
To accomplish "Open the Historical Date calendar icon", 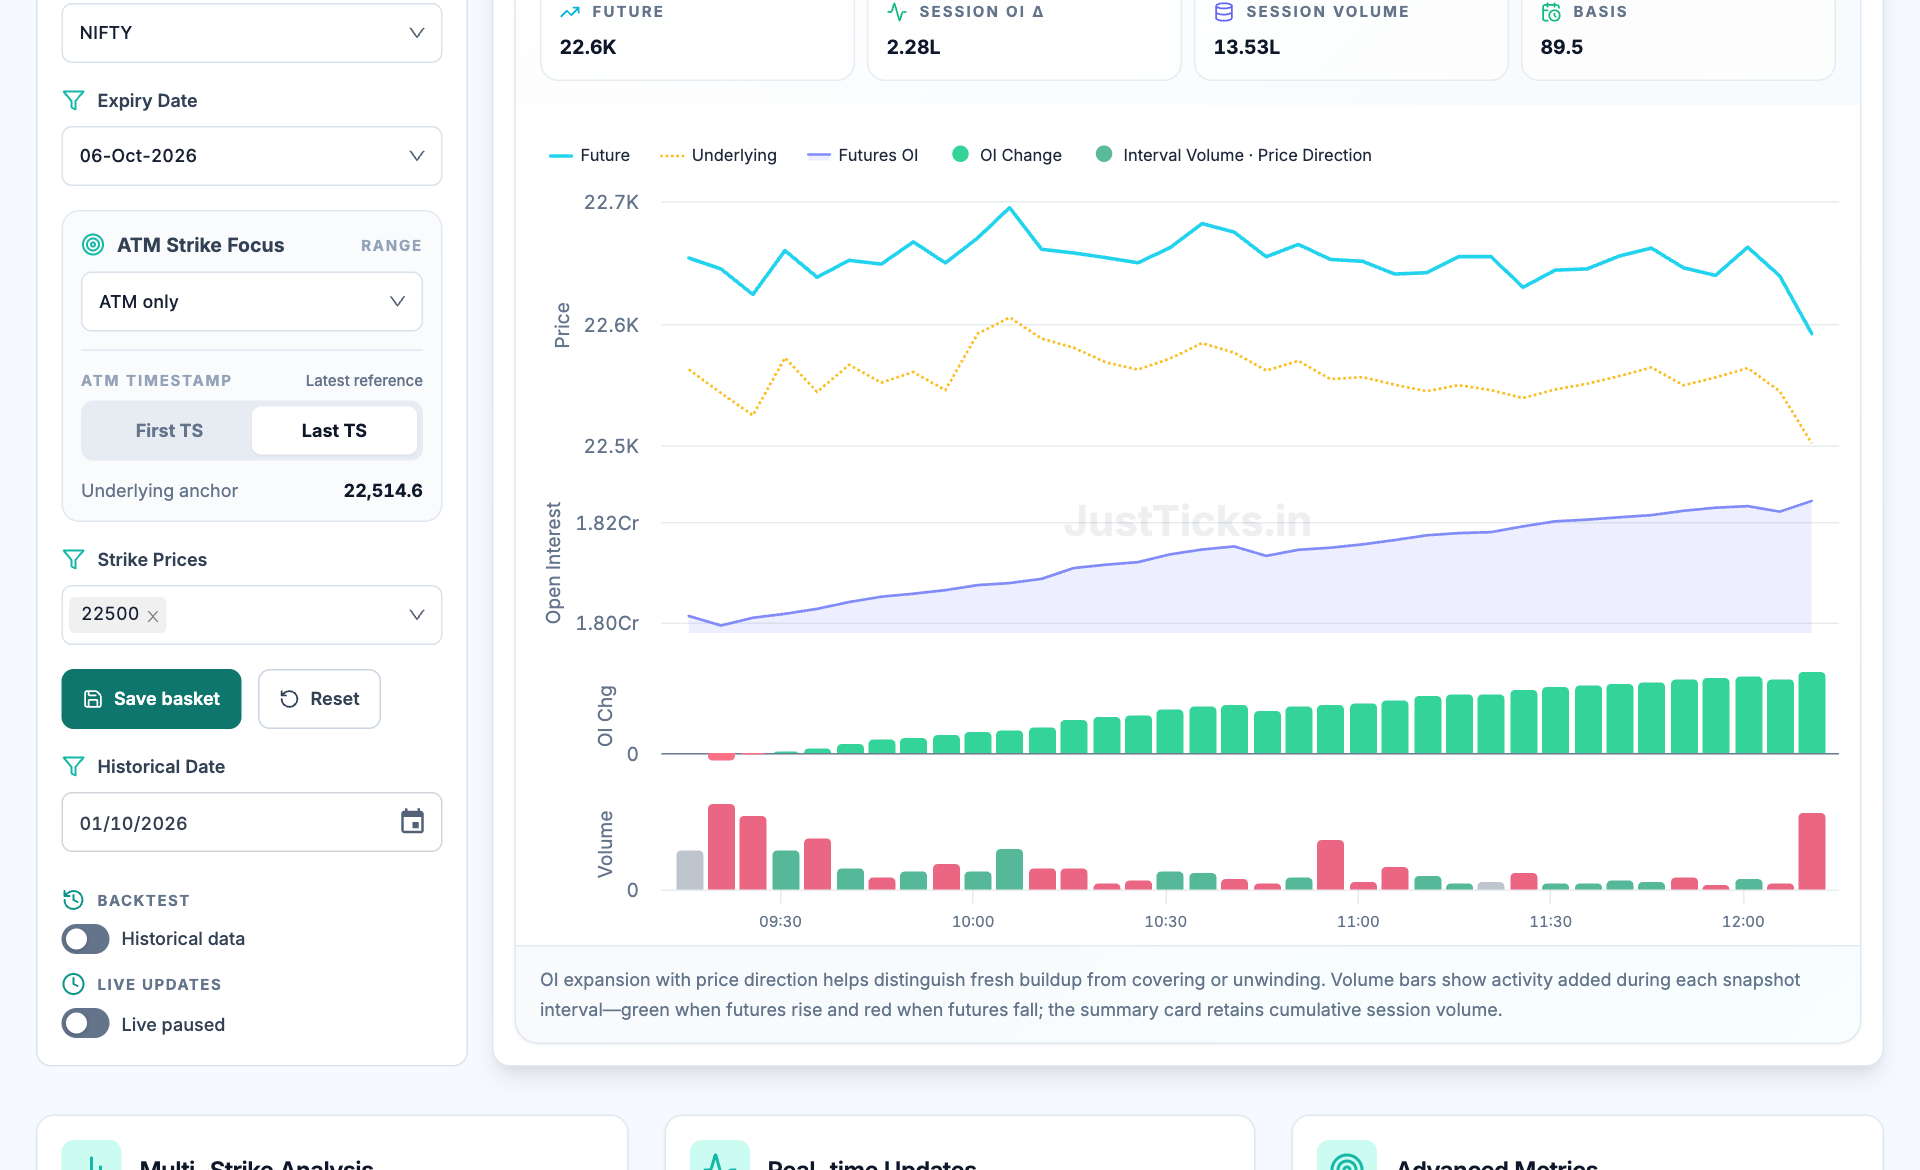I will (412, 822).
